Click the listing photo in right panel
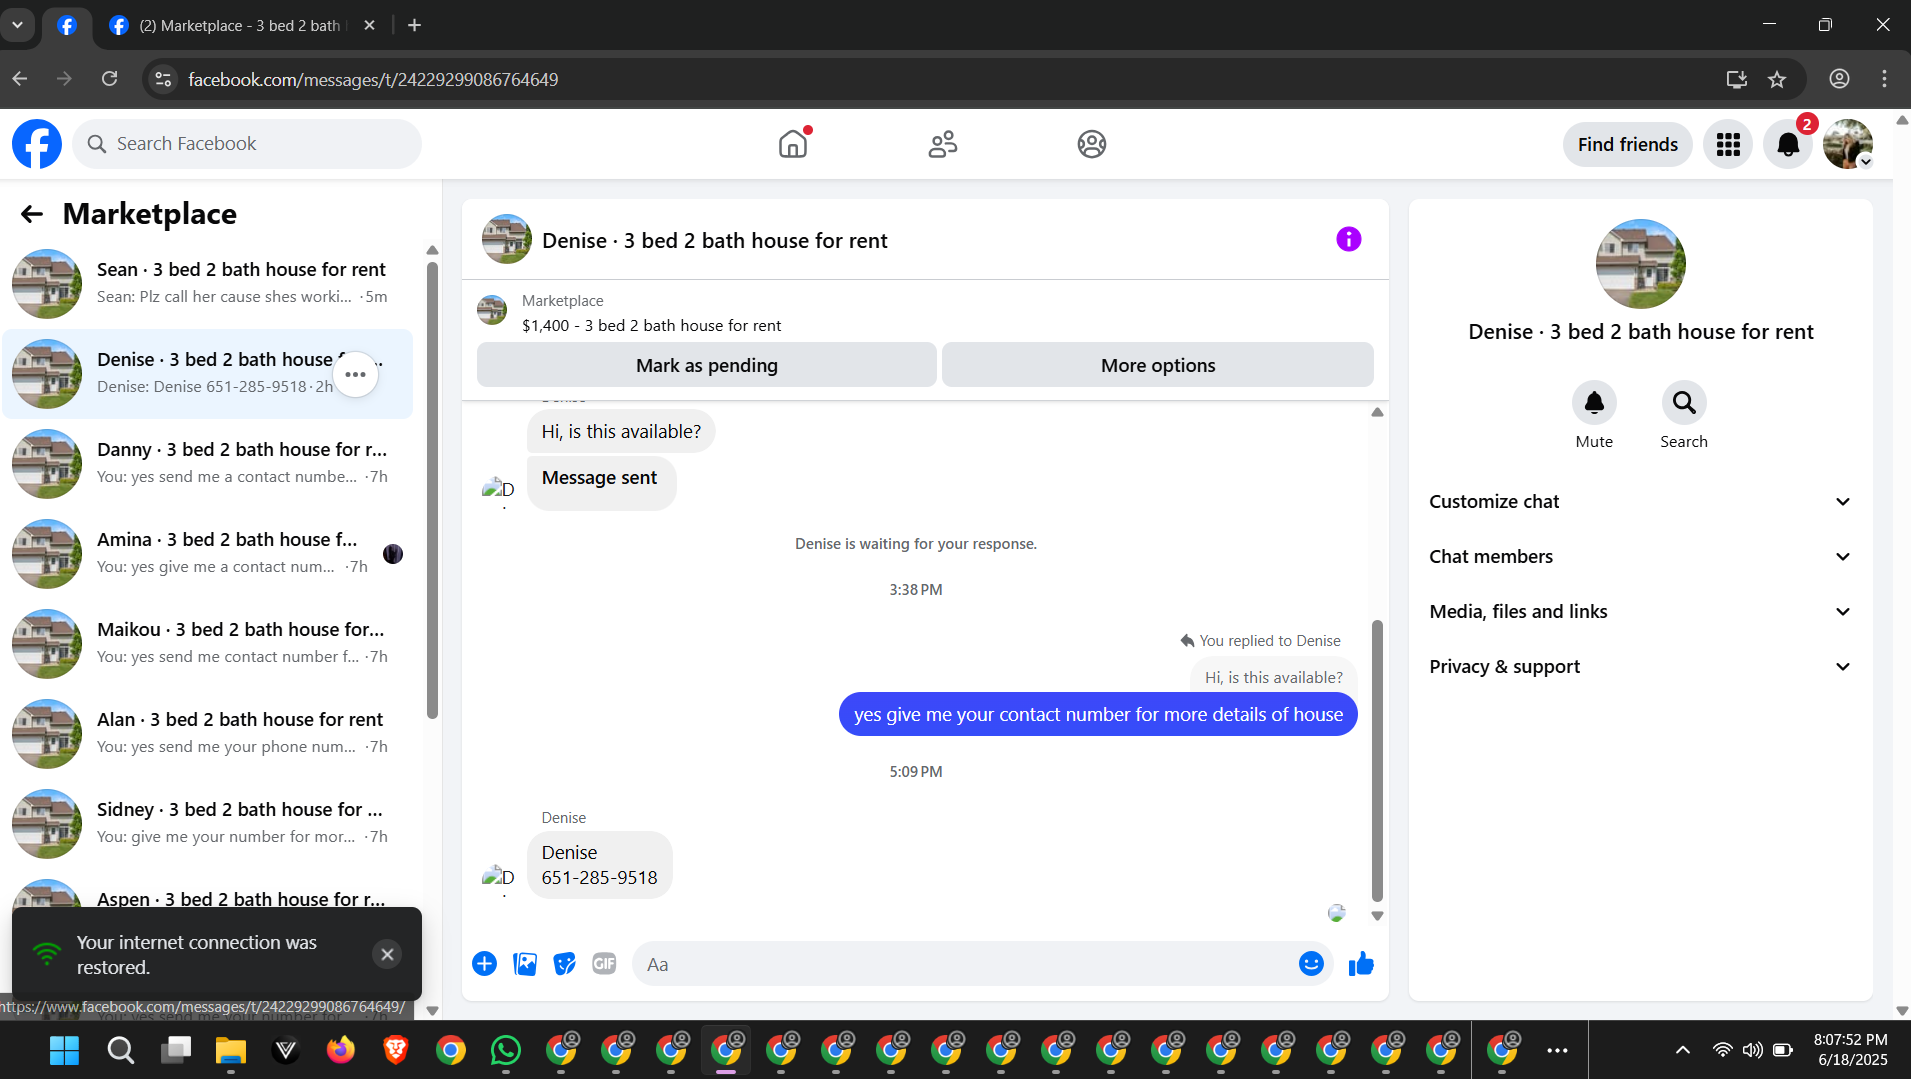 (x=1640, y=264)
